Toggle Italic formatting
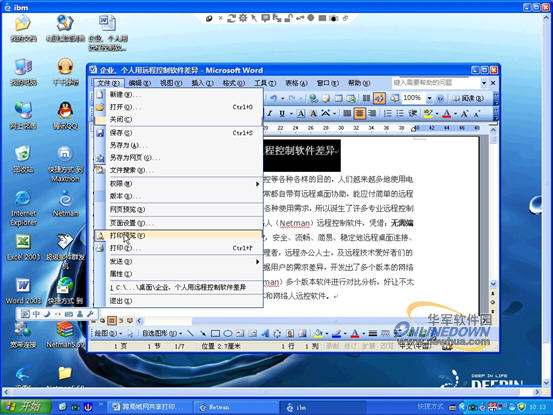Screen dimensions: 553x415 [x=270, y=113]
